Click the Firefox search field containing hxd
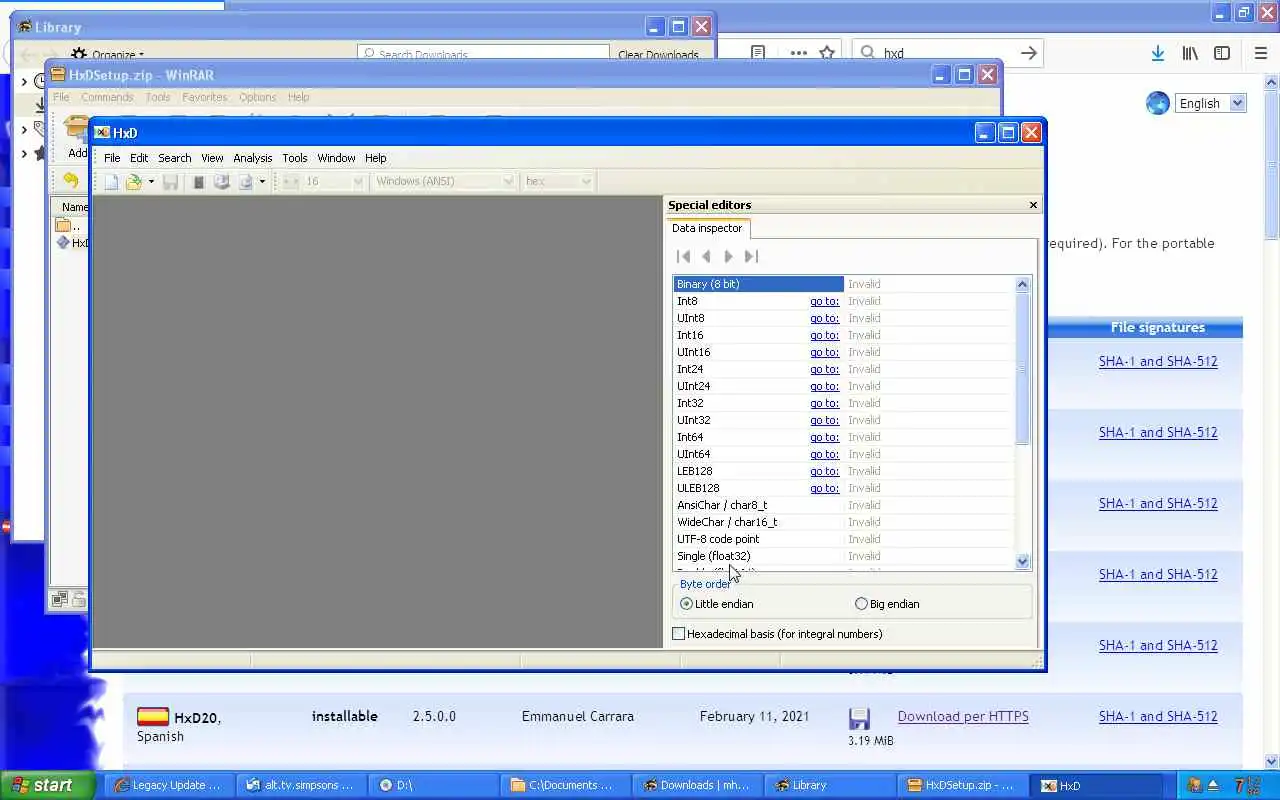The height and width of the screenshot is (800, 1280). tap(948, 53)
